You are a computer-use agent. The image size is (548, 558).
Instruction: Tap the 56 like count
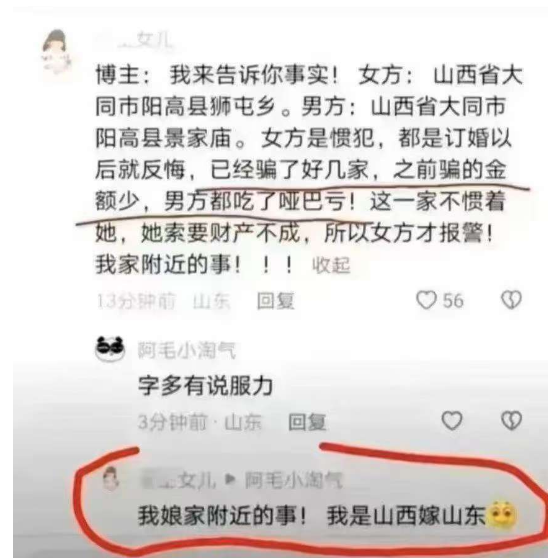click(x=453, y=300)
